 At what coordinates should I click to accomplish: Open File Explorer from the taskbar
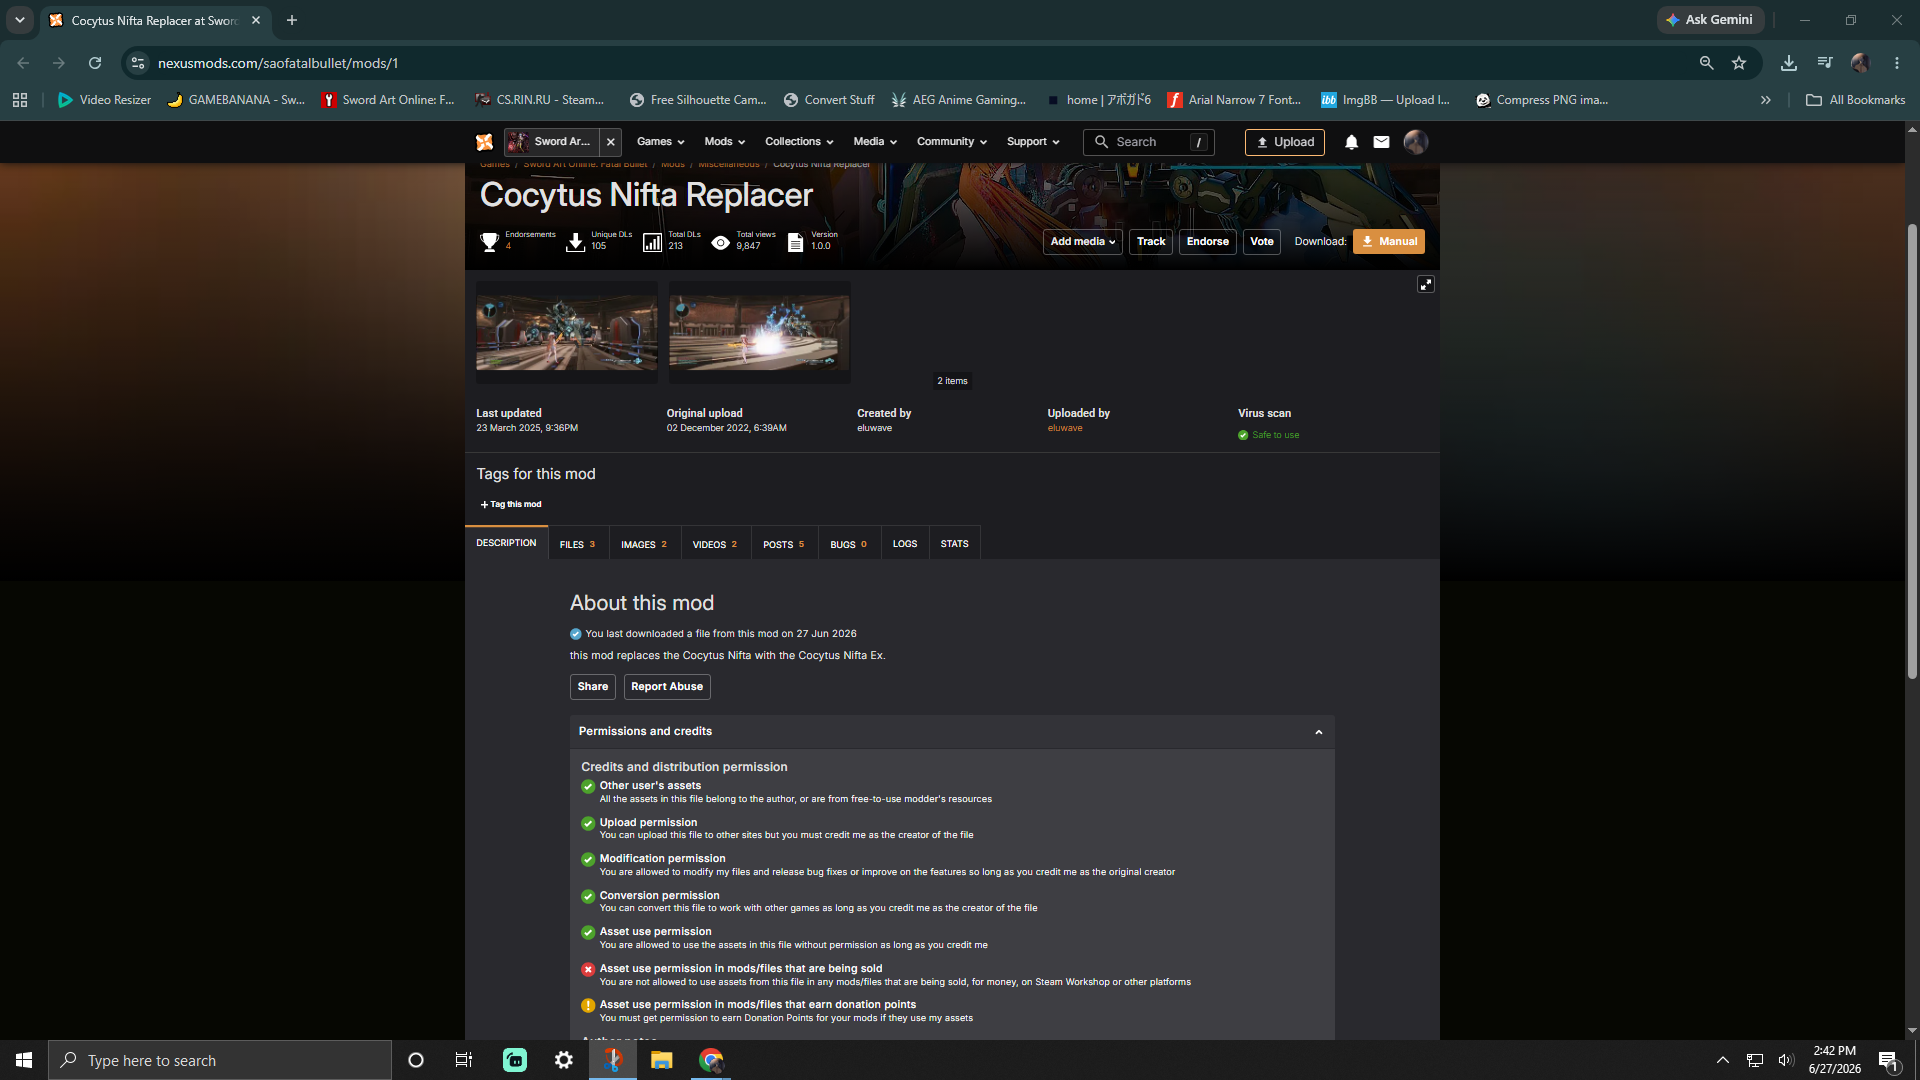tap(662, 1060)
